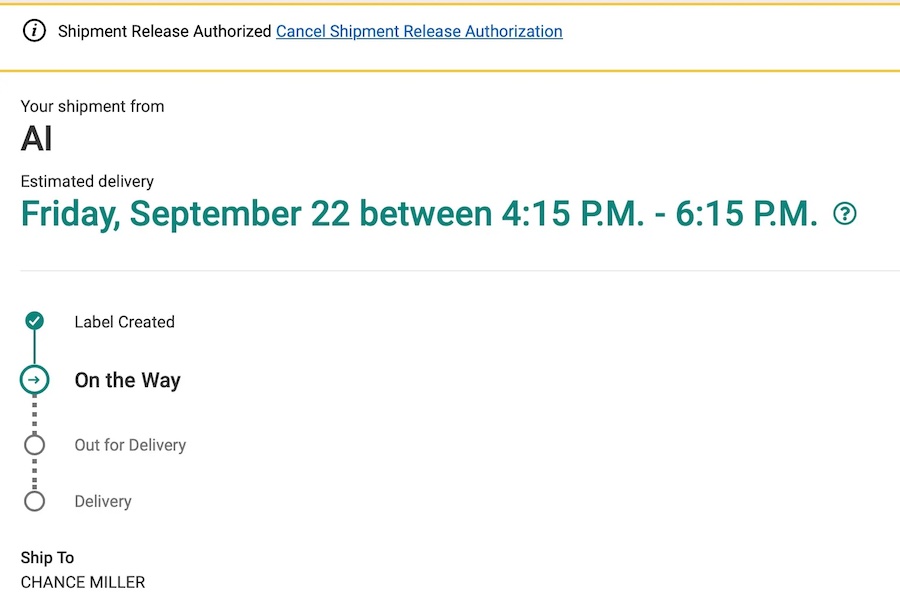Click the Ship To heading
Screen dimensions: 900x592
47,557
